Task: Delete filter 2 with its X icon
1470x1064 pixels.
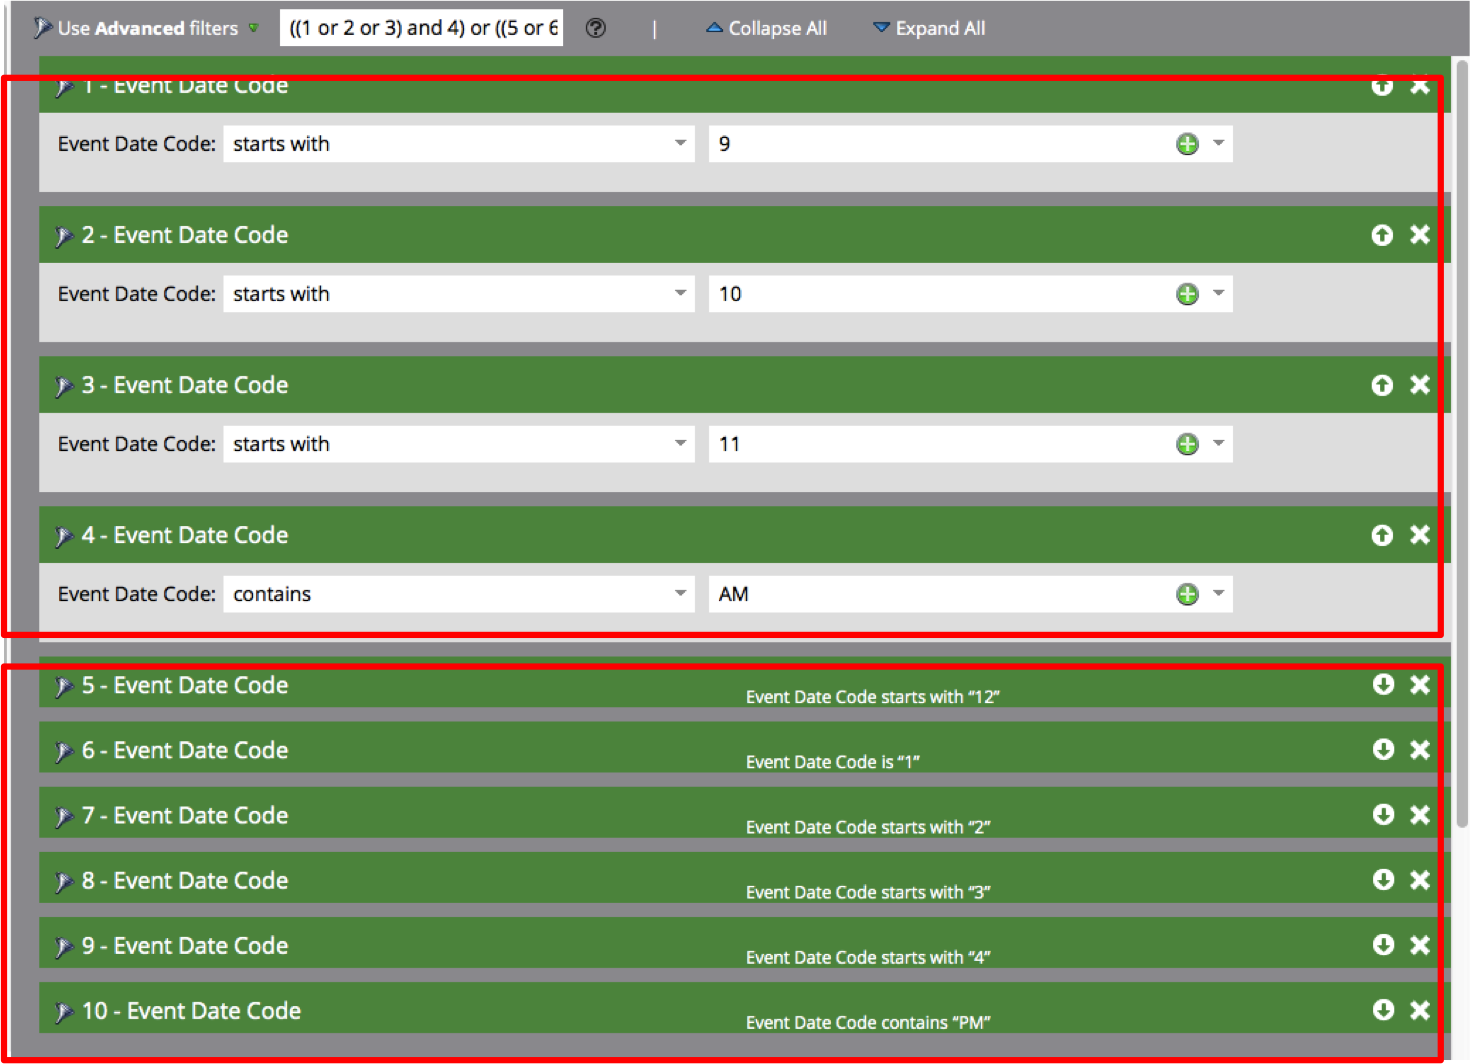Action: (x=1420, y=235)
